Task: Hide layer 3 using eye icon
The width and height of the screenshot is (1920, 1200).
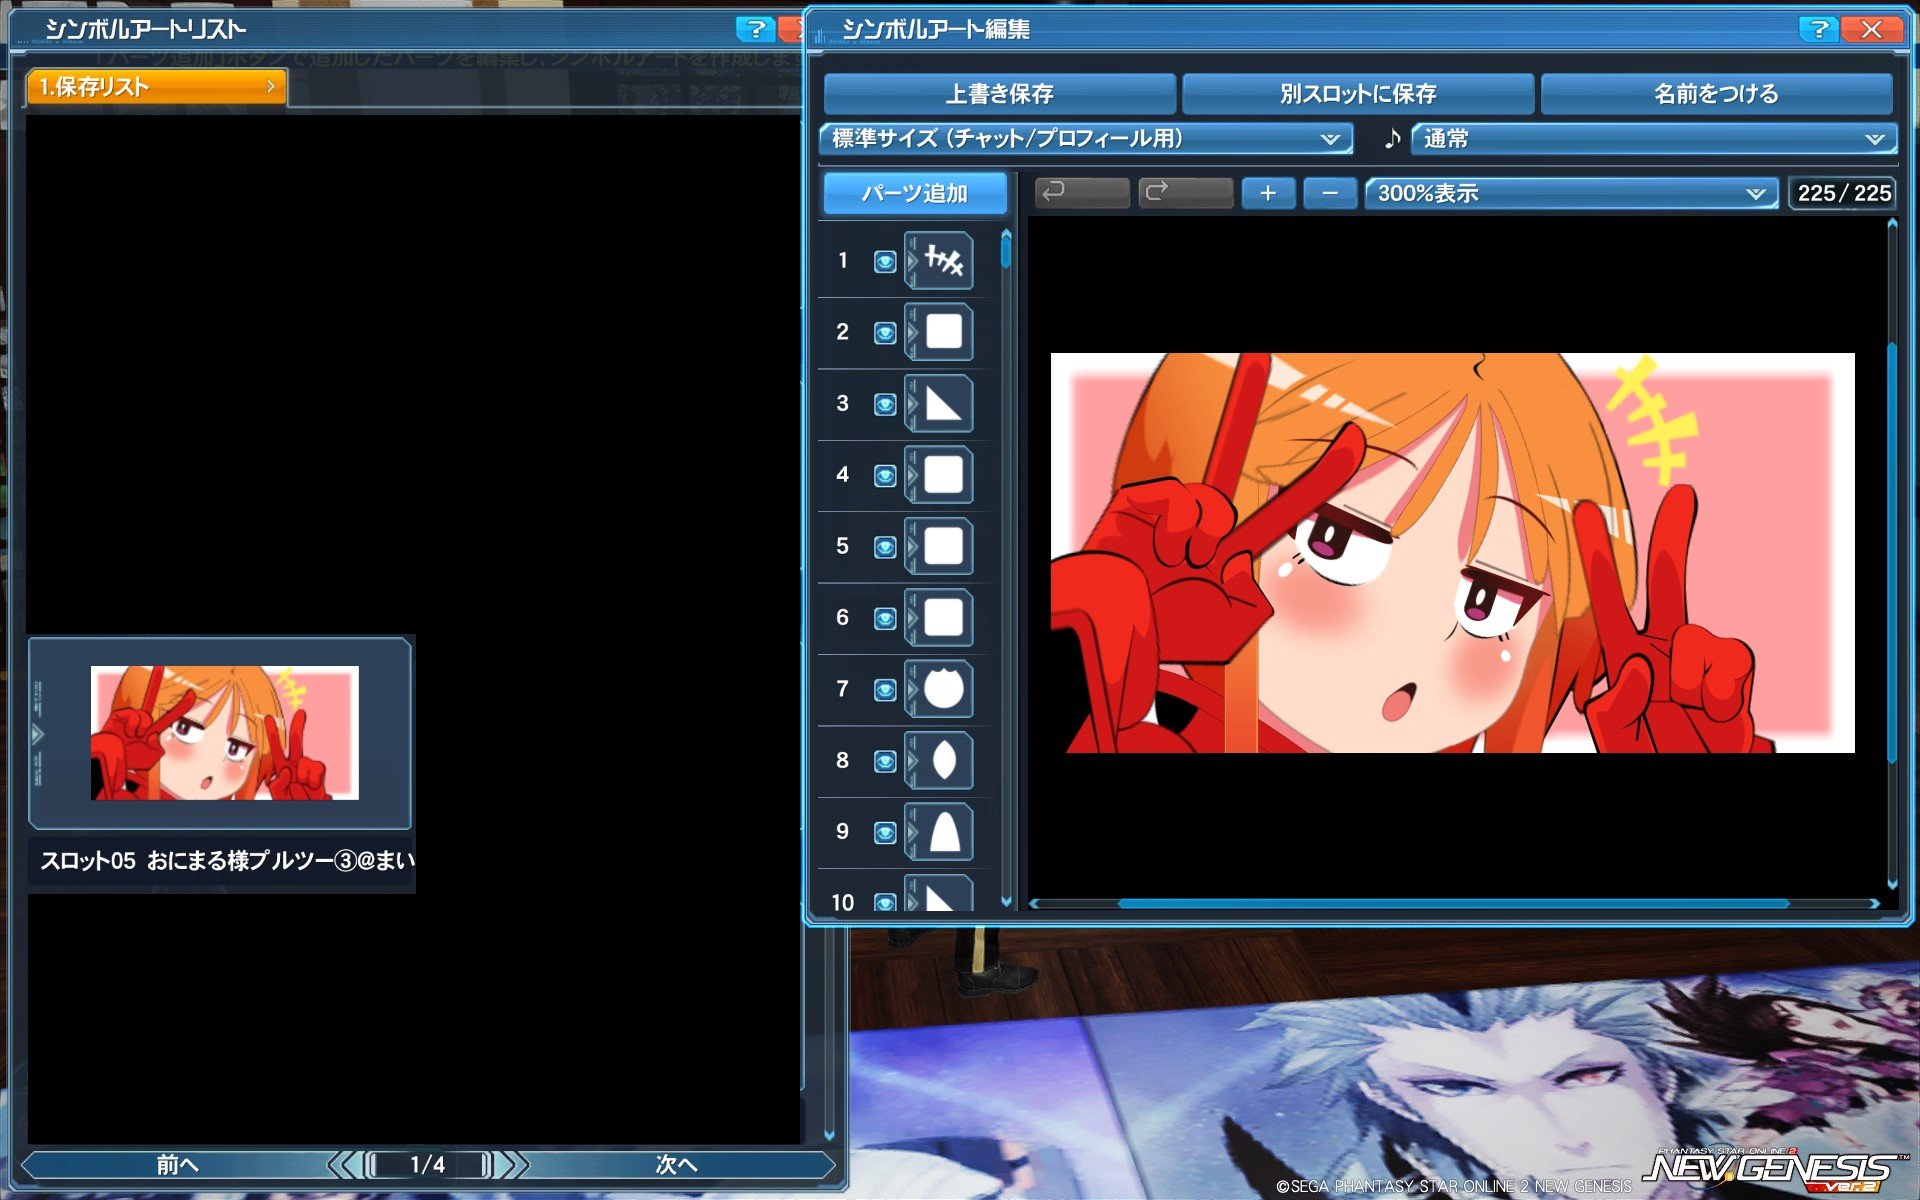Action: pyautogui.click(x=885, y=404)
